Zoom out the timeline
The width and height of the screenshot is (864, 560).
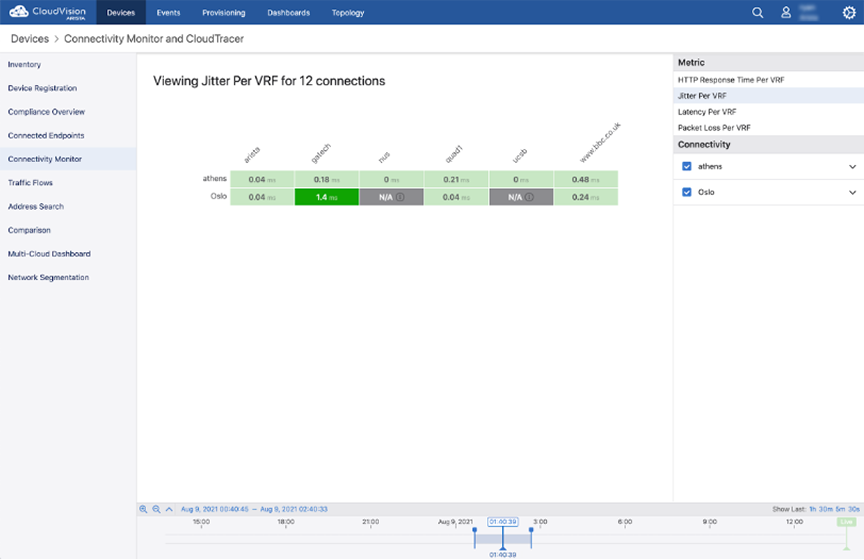pos(156,509)
